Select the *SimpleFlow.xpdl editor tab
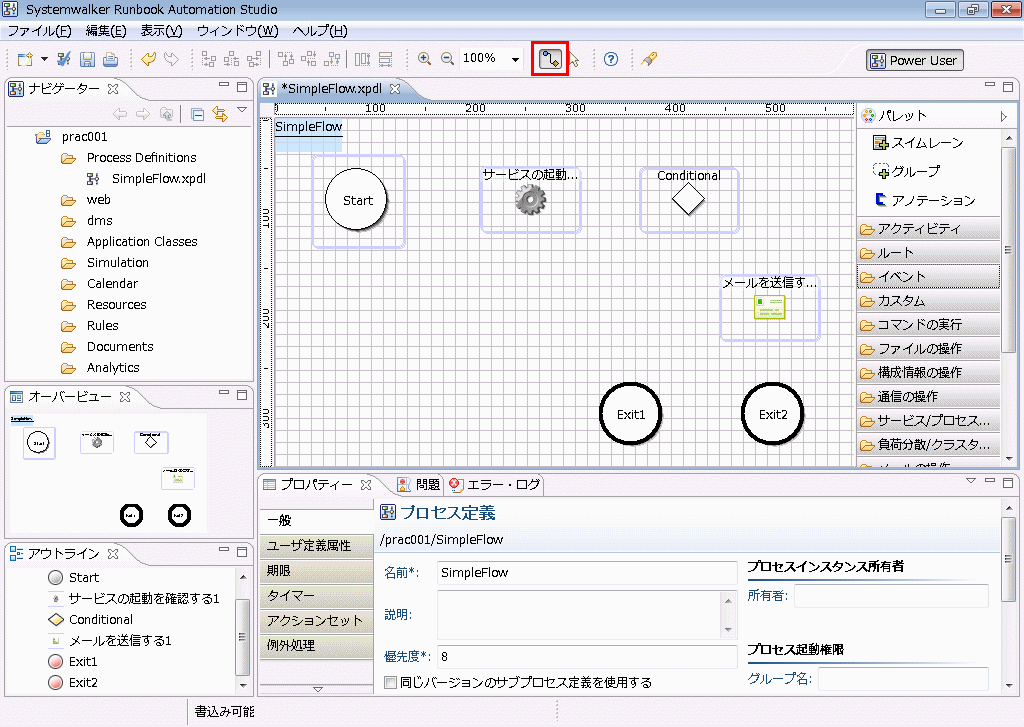Viewport: 1024px width, 727px height. pyautogui.click(x=331, y=88)
